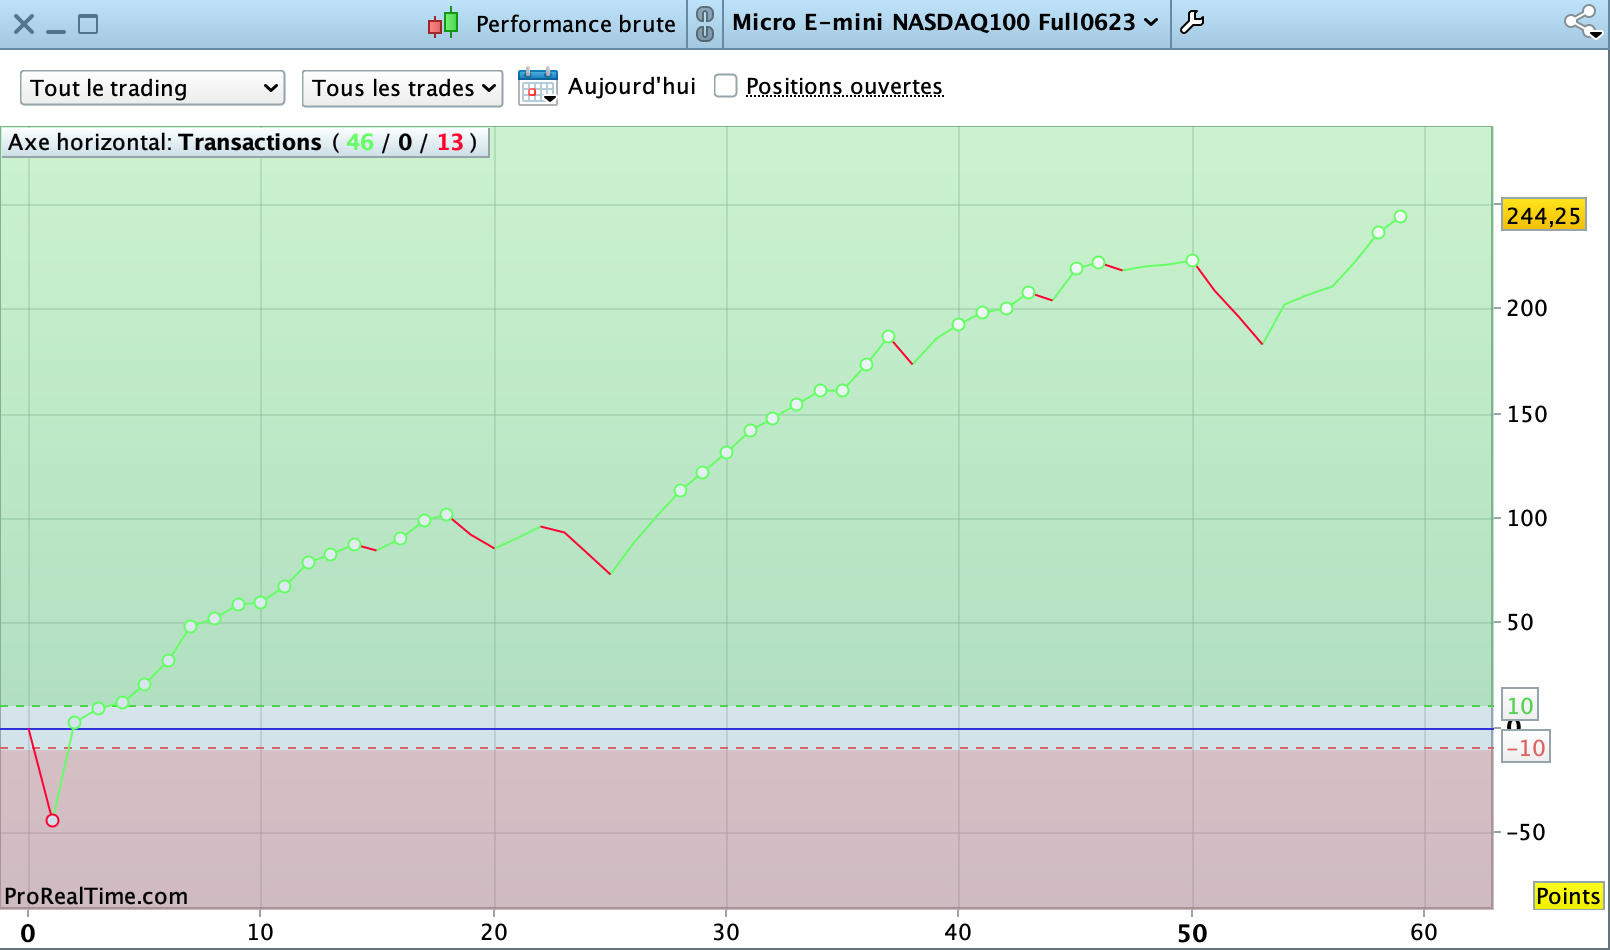The height and width of the screenshot is (950, 1610).
Task: Maximize the Performance brute window
Action: 88,24
